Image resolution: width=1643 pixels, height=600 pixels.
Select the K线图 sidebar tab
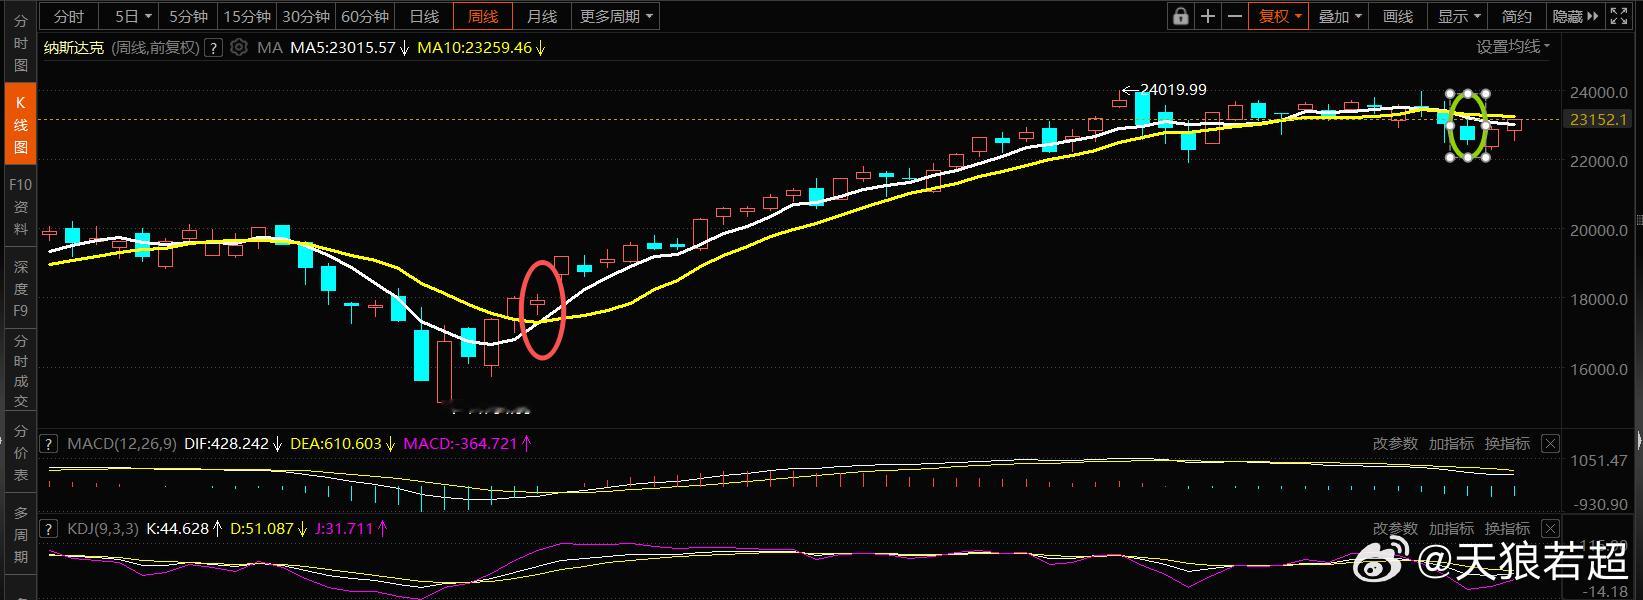pos(20,123)
